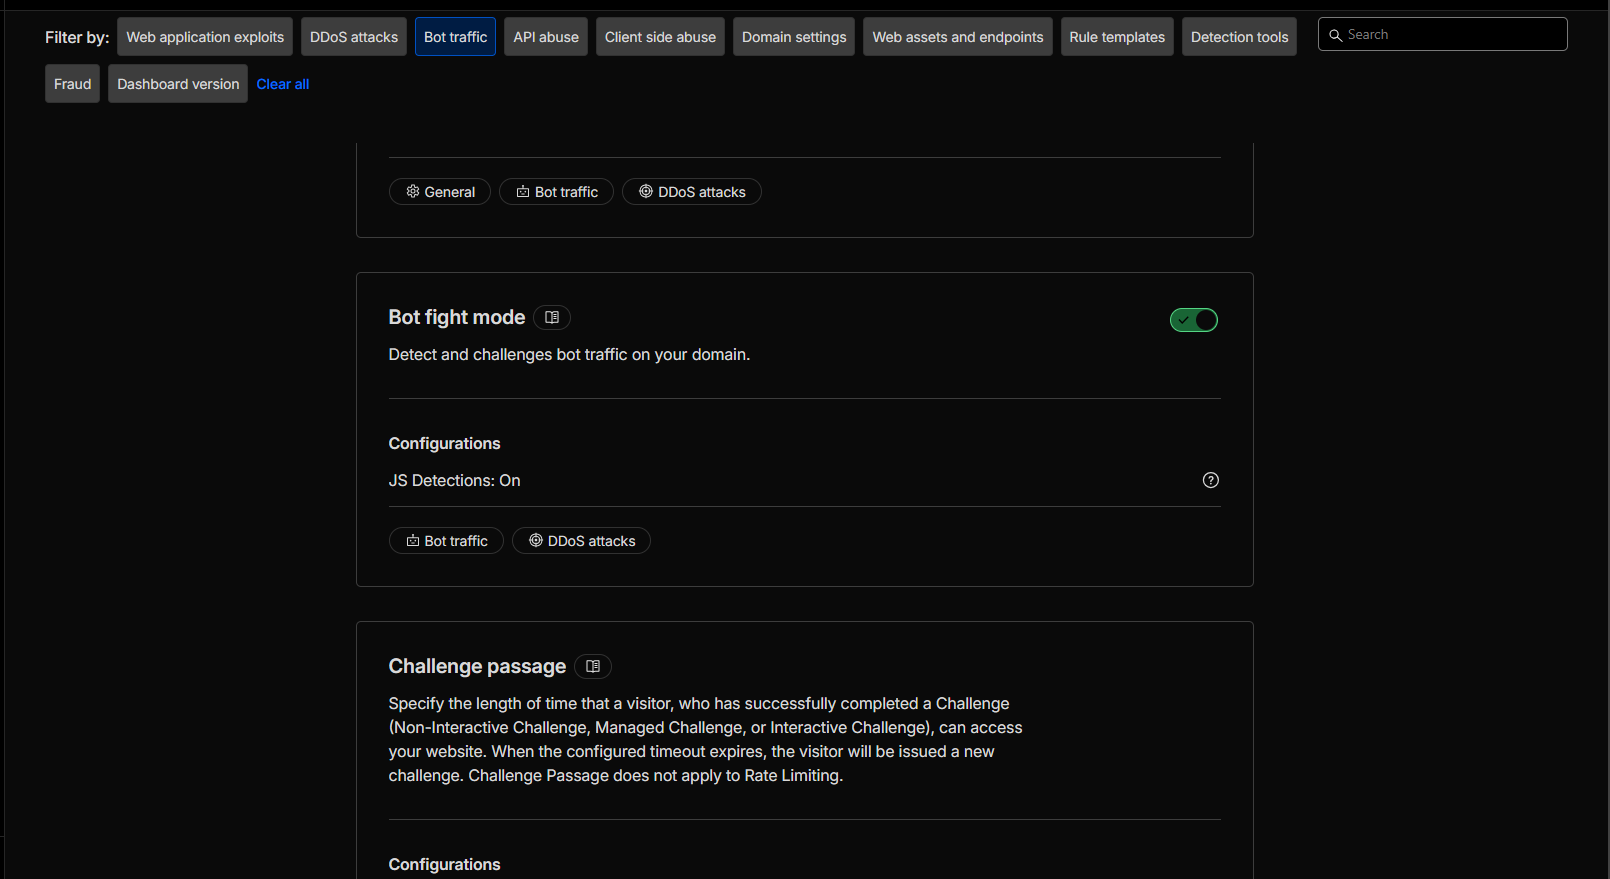Click Configurations label in Bot fight mode
This screenshot has height=879, width=1610.
tap(444, 443)
